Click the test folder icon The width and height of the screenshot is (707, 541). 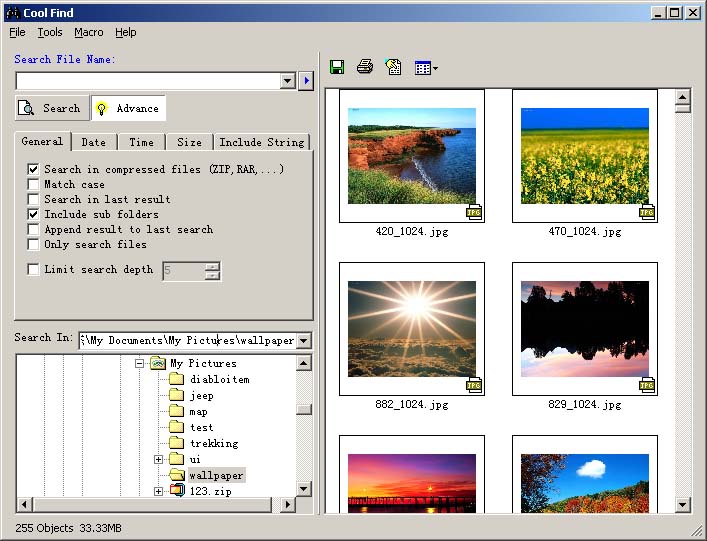point(176,426)
